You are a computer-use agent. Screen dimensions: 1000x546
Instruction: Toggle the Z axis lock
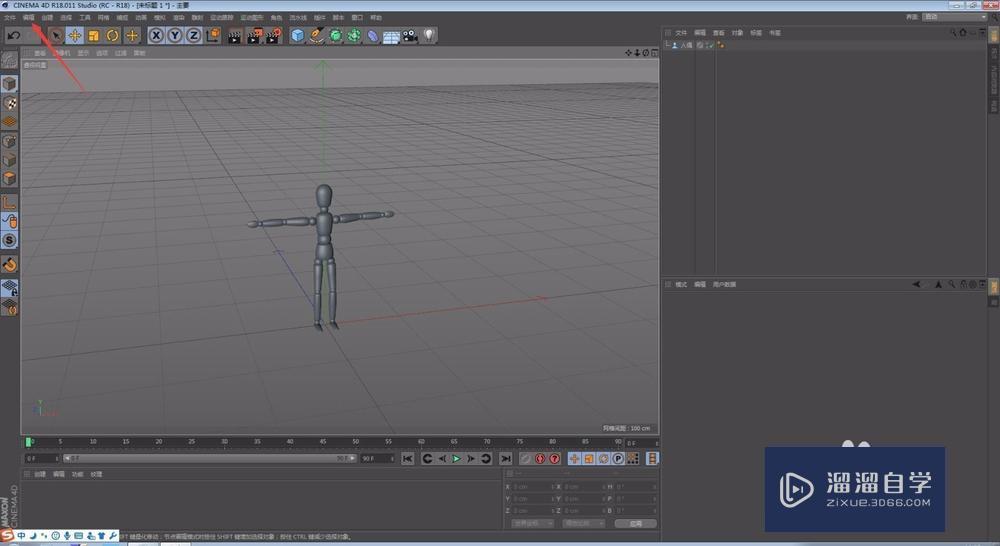[x=193, y=36]
